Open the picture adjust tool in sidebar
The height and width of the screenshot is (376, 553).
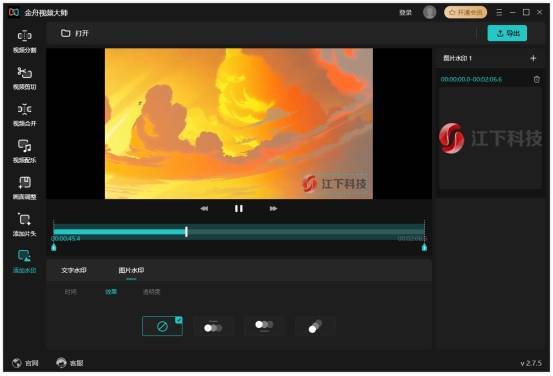[24, 188]
